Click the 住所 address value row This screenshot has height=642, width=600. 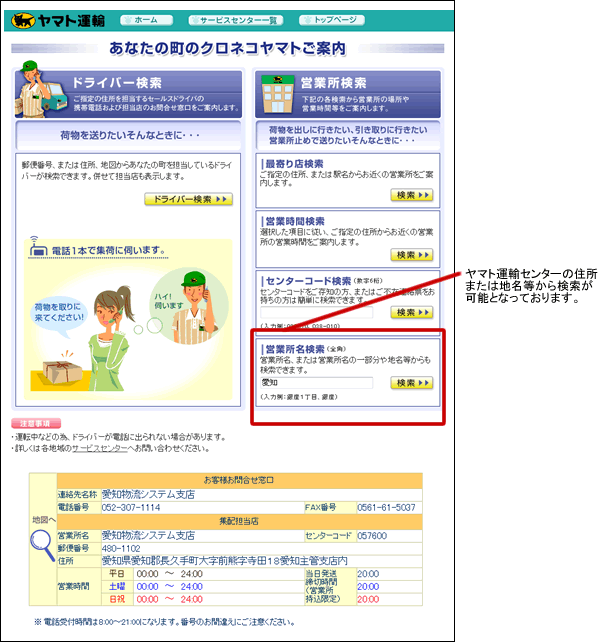(x=262, y=561)
